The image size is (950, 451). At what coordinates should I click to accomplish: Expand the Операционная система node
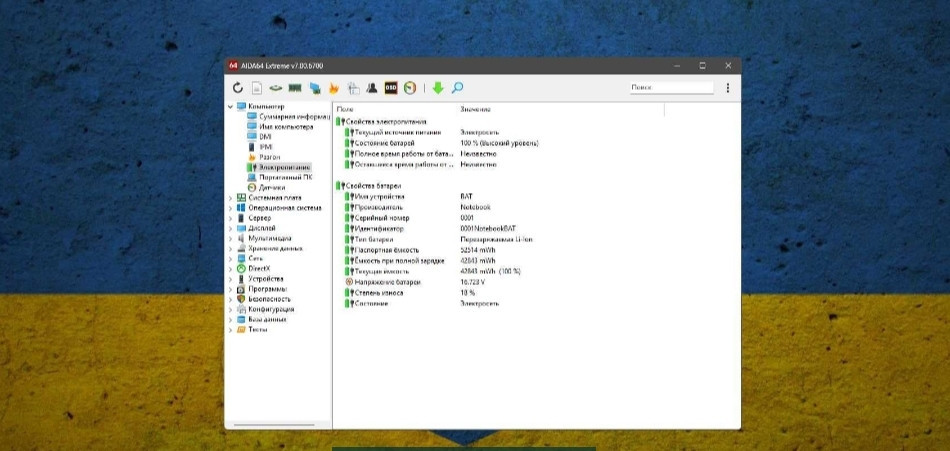(230, 208)
